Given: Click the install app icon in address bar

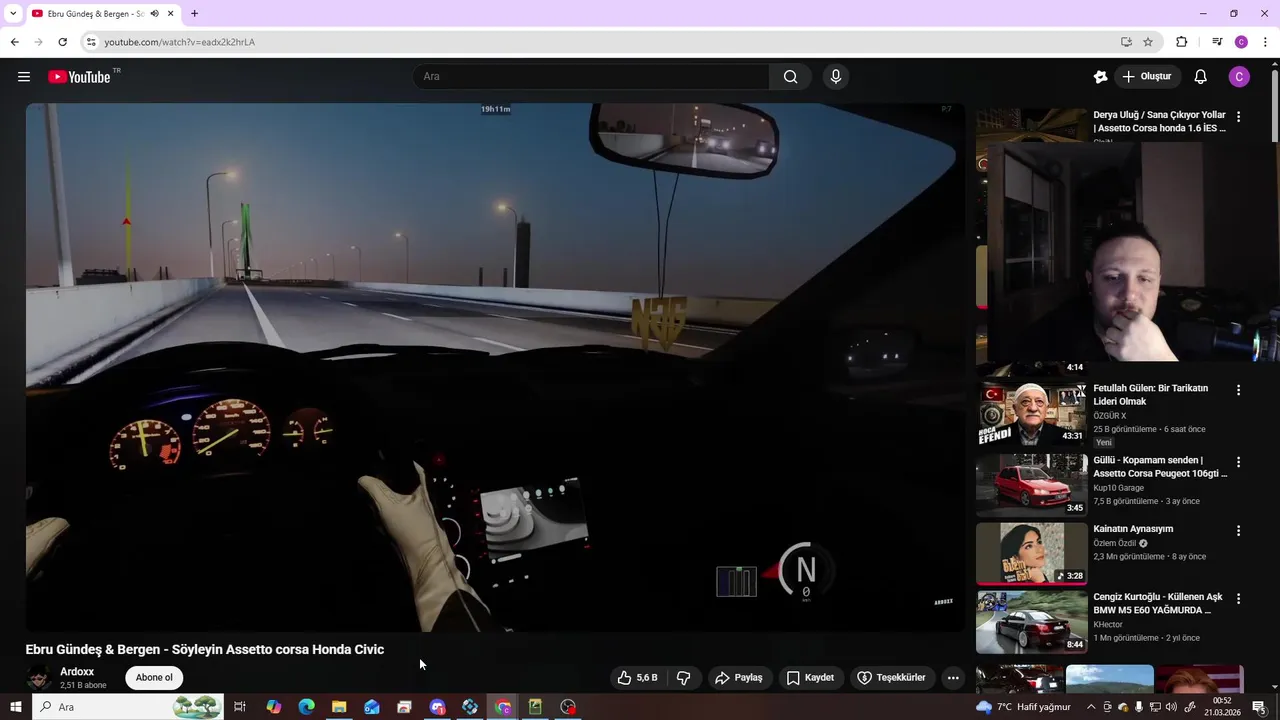Looking at the screenshot, I should tap(1126, 42).
